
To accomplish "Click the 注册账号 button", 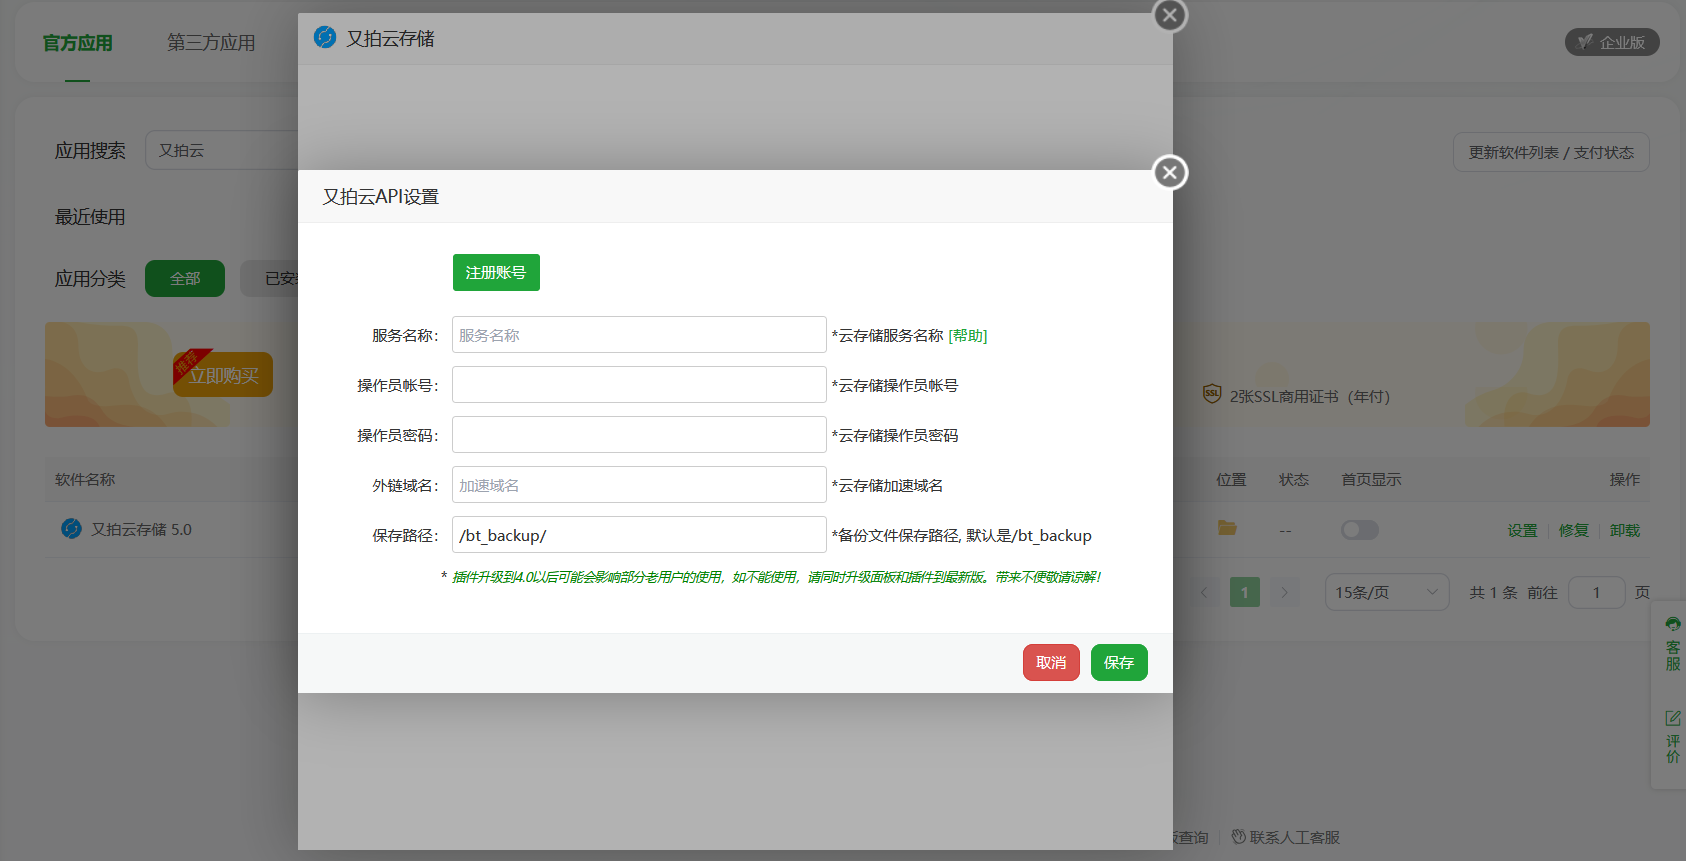I will coord(496,273).
